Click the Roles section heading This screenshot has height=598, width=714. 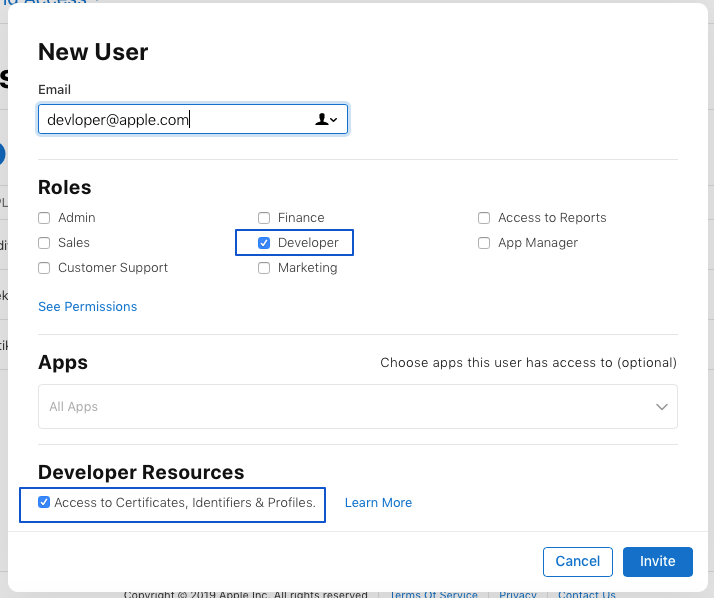click(x=65, y=187)
